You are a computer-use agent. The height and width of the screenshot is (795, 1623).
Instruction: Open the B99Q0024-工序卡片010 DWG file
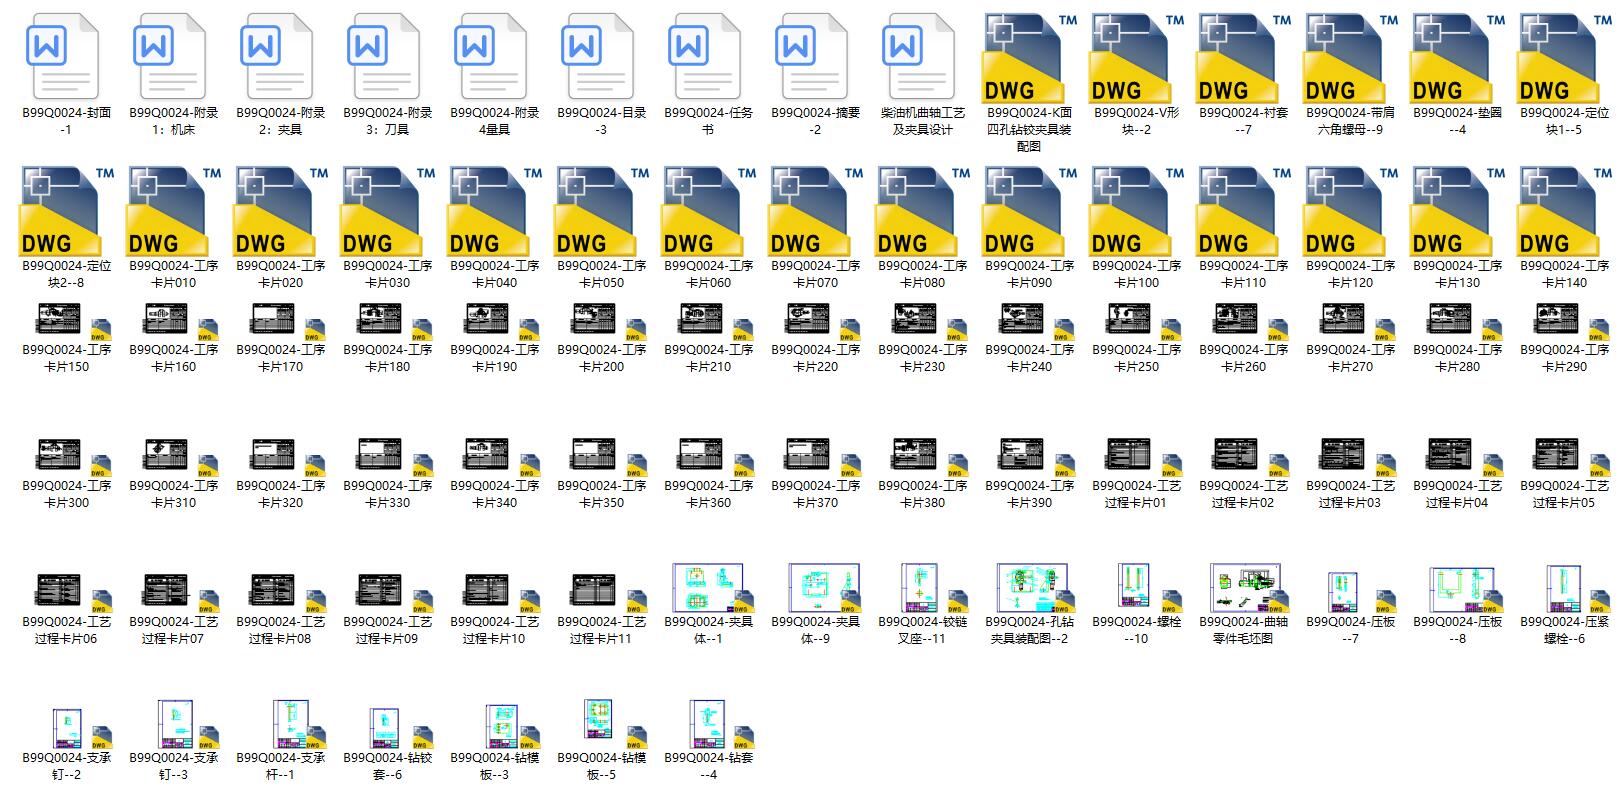coord(173,210)
